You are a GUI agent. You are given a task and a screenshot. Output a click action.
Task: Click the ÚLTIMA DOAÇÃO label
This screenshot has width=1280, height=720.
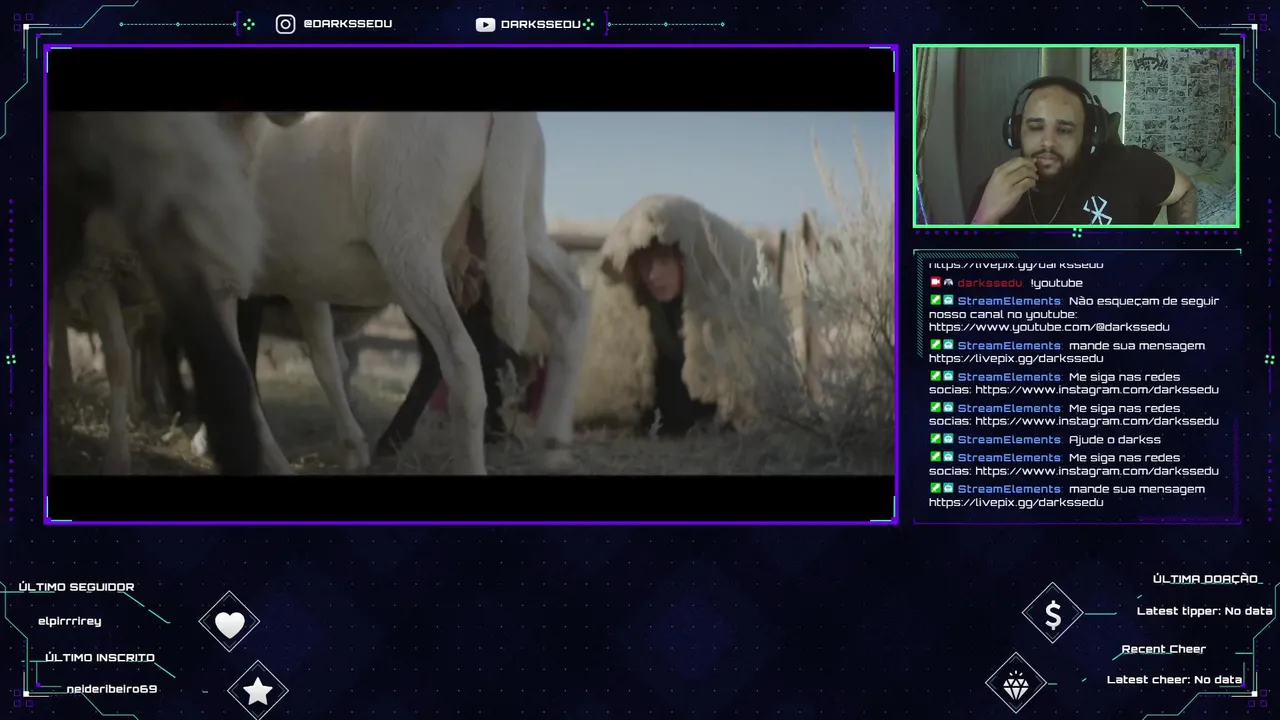click(x=1205, y=579)
